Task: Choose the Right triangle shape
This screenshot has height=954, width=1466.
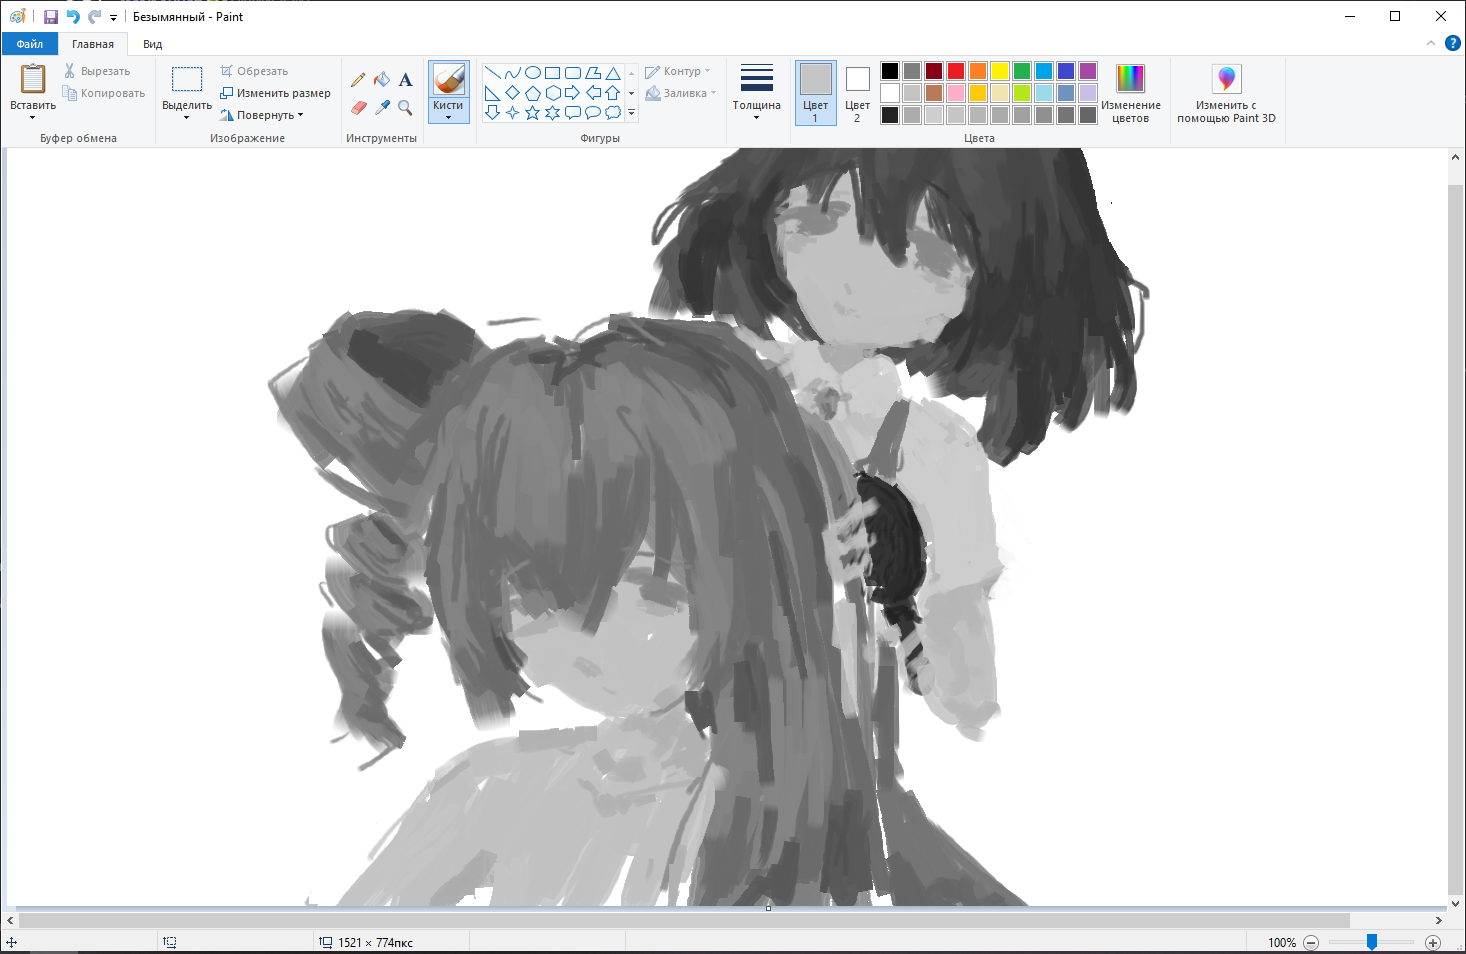Action: (x=492, y=93)
